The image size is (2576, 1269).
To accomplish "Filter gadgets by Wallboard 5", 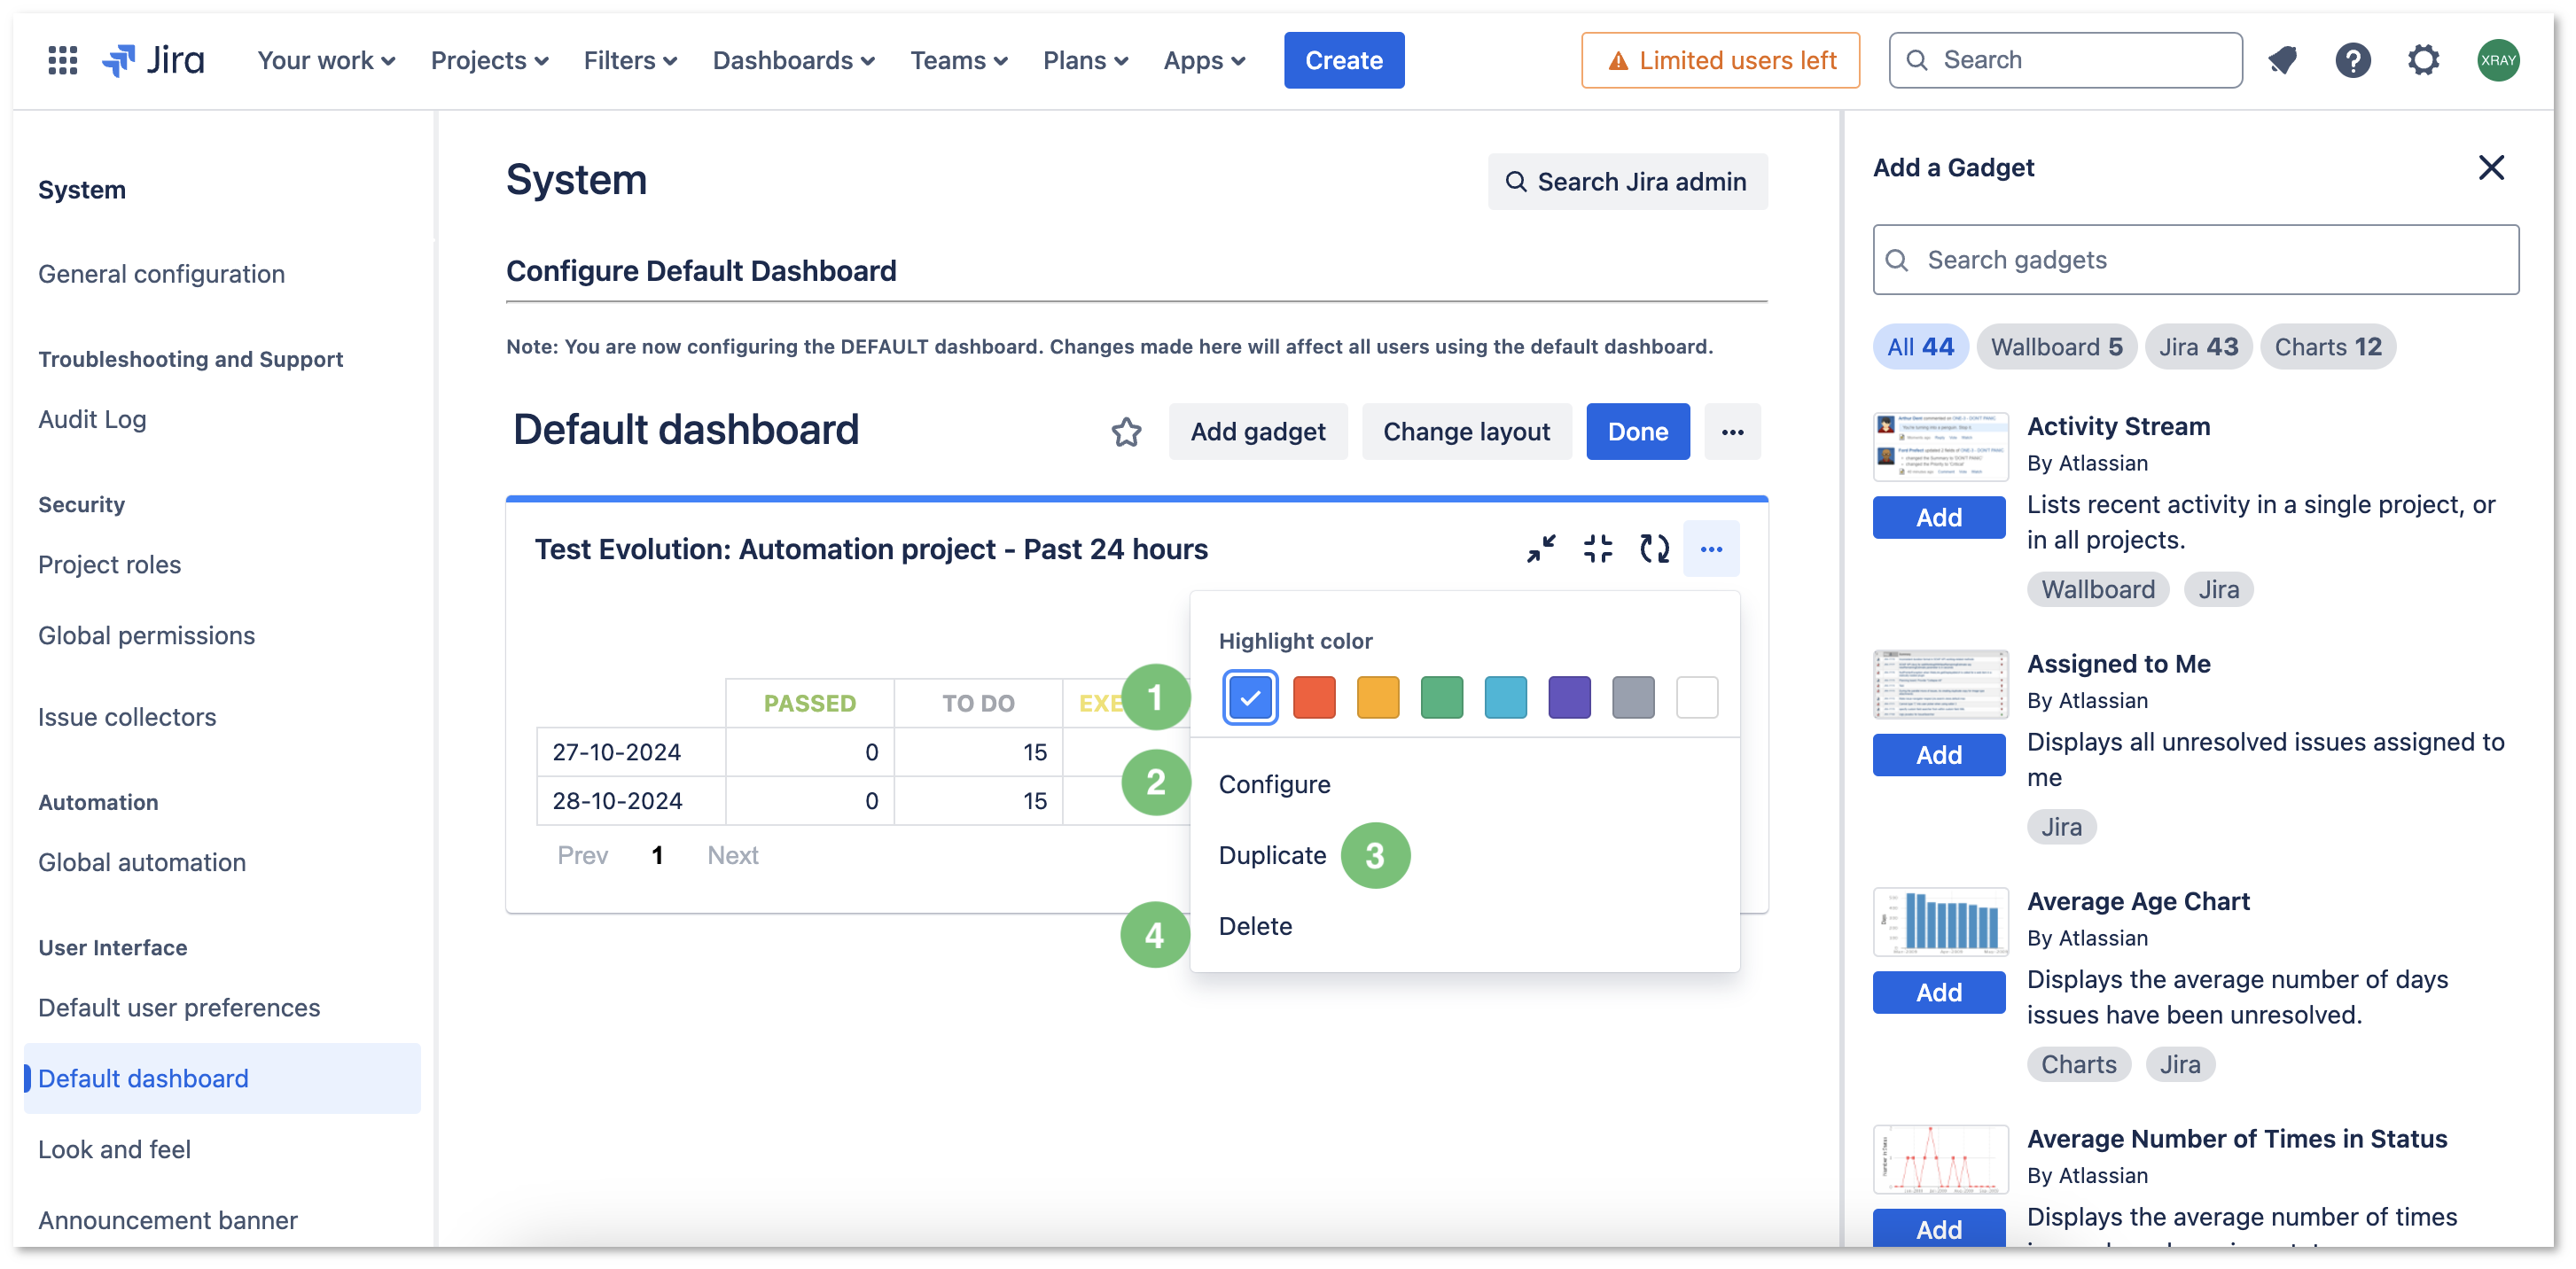I will (2056, 347).
